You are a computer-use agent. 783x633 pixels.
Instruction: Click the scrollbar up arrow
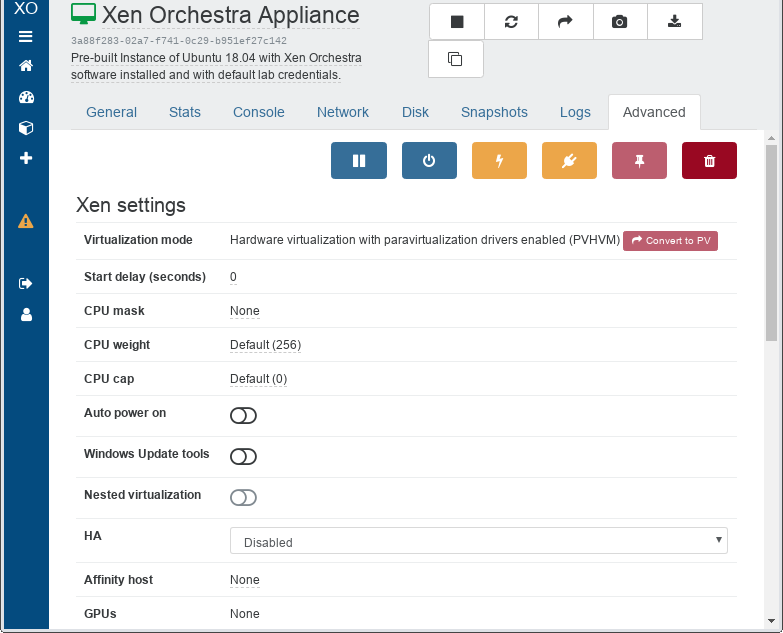coord(772,138)
